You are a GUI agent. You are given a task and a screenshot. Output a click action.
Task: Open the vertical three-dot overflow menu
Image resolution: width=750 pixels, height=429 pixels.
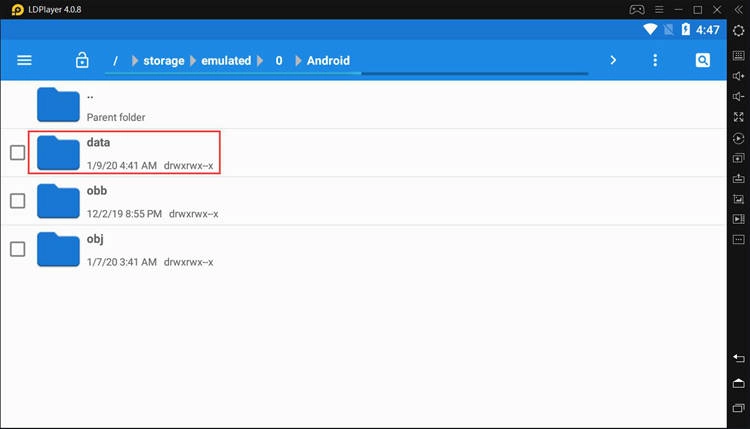[655, 61]
